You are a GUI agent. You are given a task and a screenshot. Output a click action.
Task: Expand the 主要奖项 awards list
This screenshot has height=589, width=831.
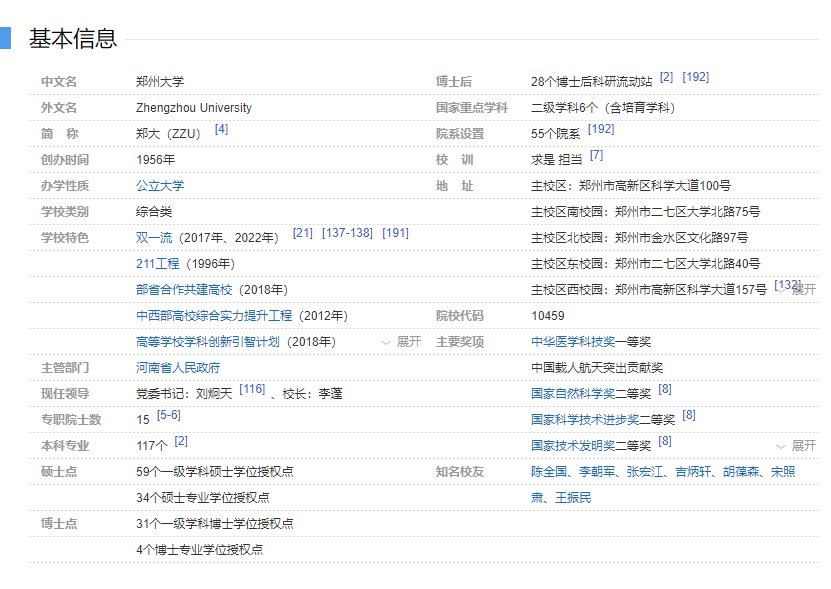pos(797,446)
